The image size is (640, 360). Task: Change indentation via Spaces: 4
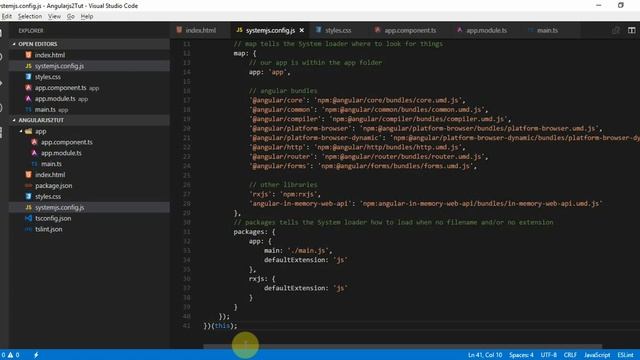point(521,355)
